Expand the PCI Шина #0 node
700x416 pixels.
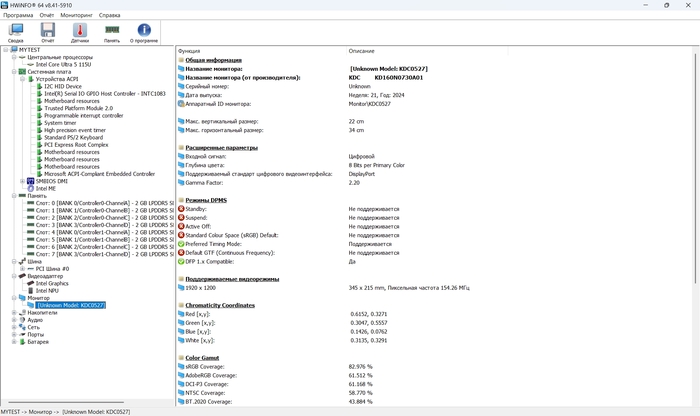click(22, 268)
